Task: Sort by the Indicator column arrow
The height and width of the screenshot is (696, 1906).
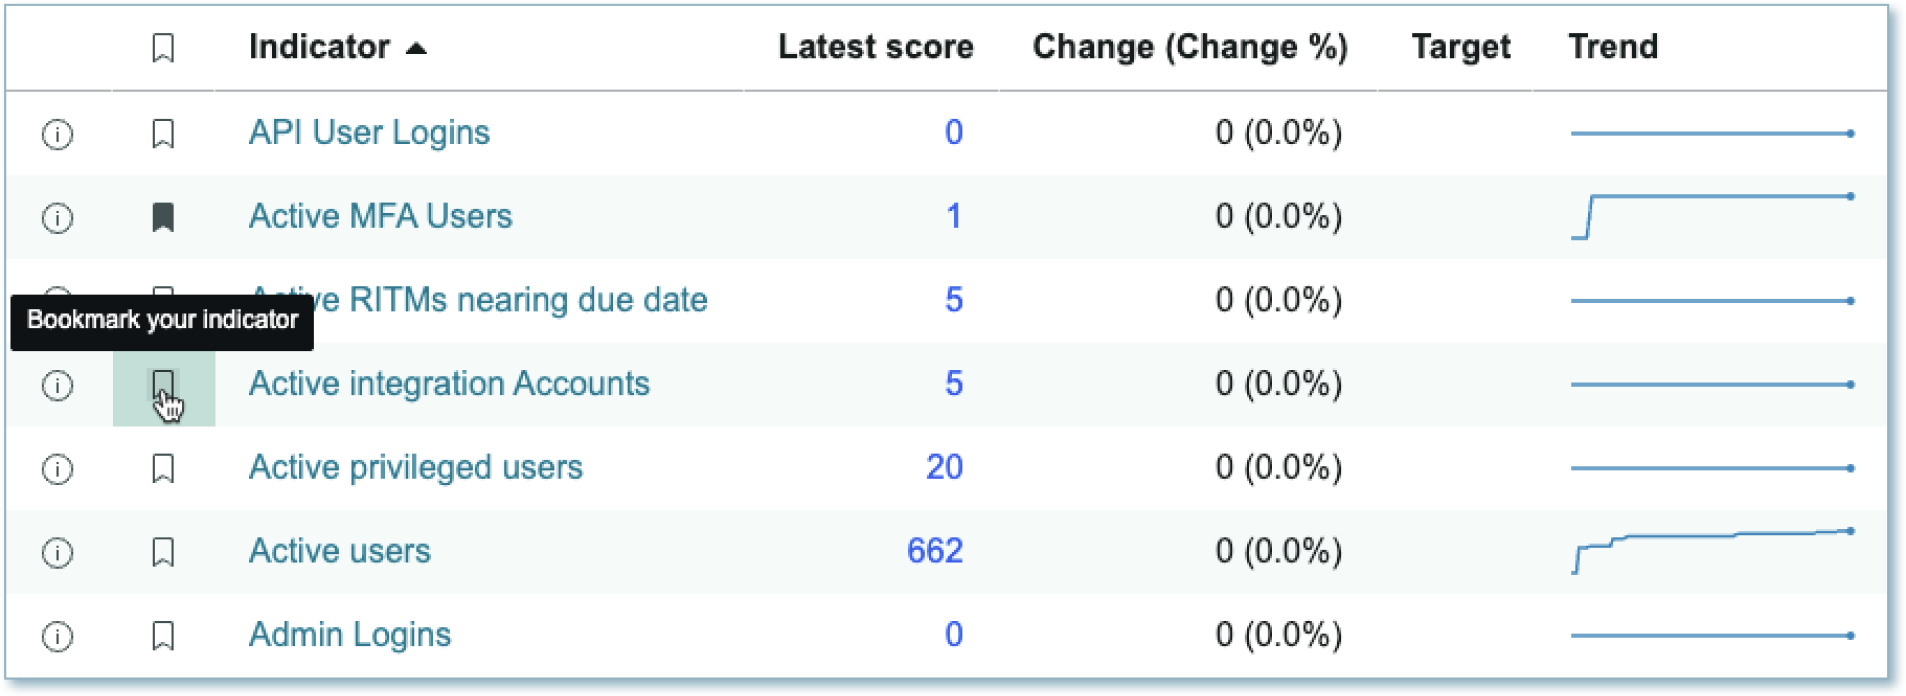Action: 417,48
